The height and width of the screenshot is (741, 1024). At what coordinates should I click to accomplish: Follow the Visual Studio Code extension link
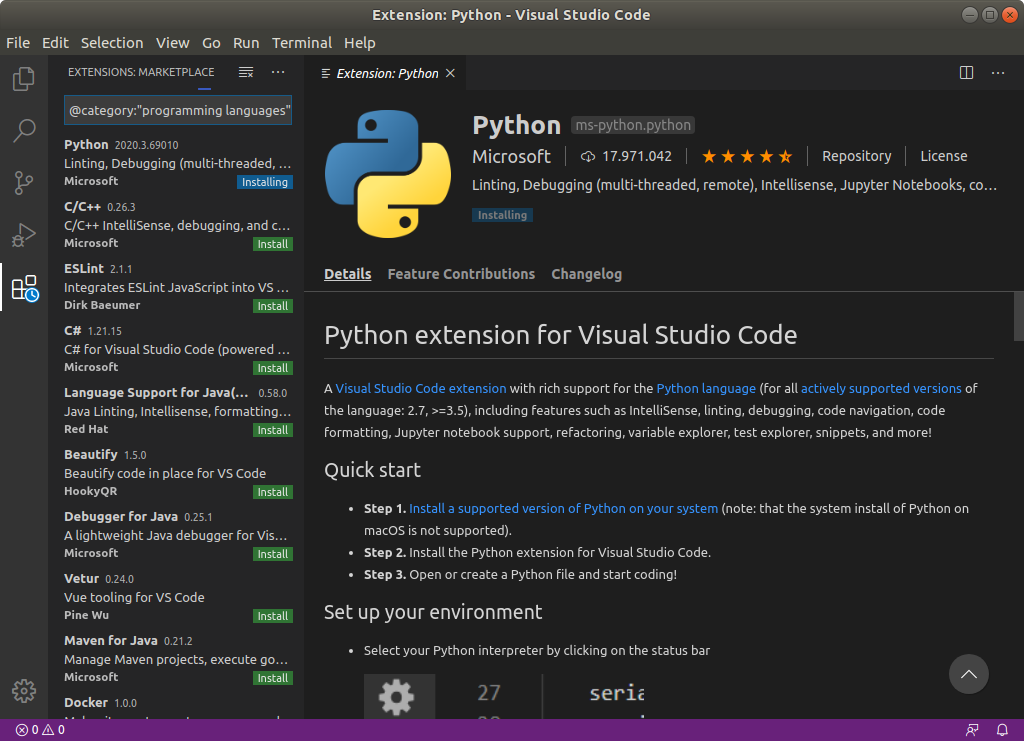421,388
